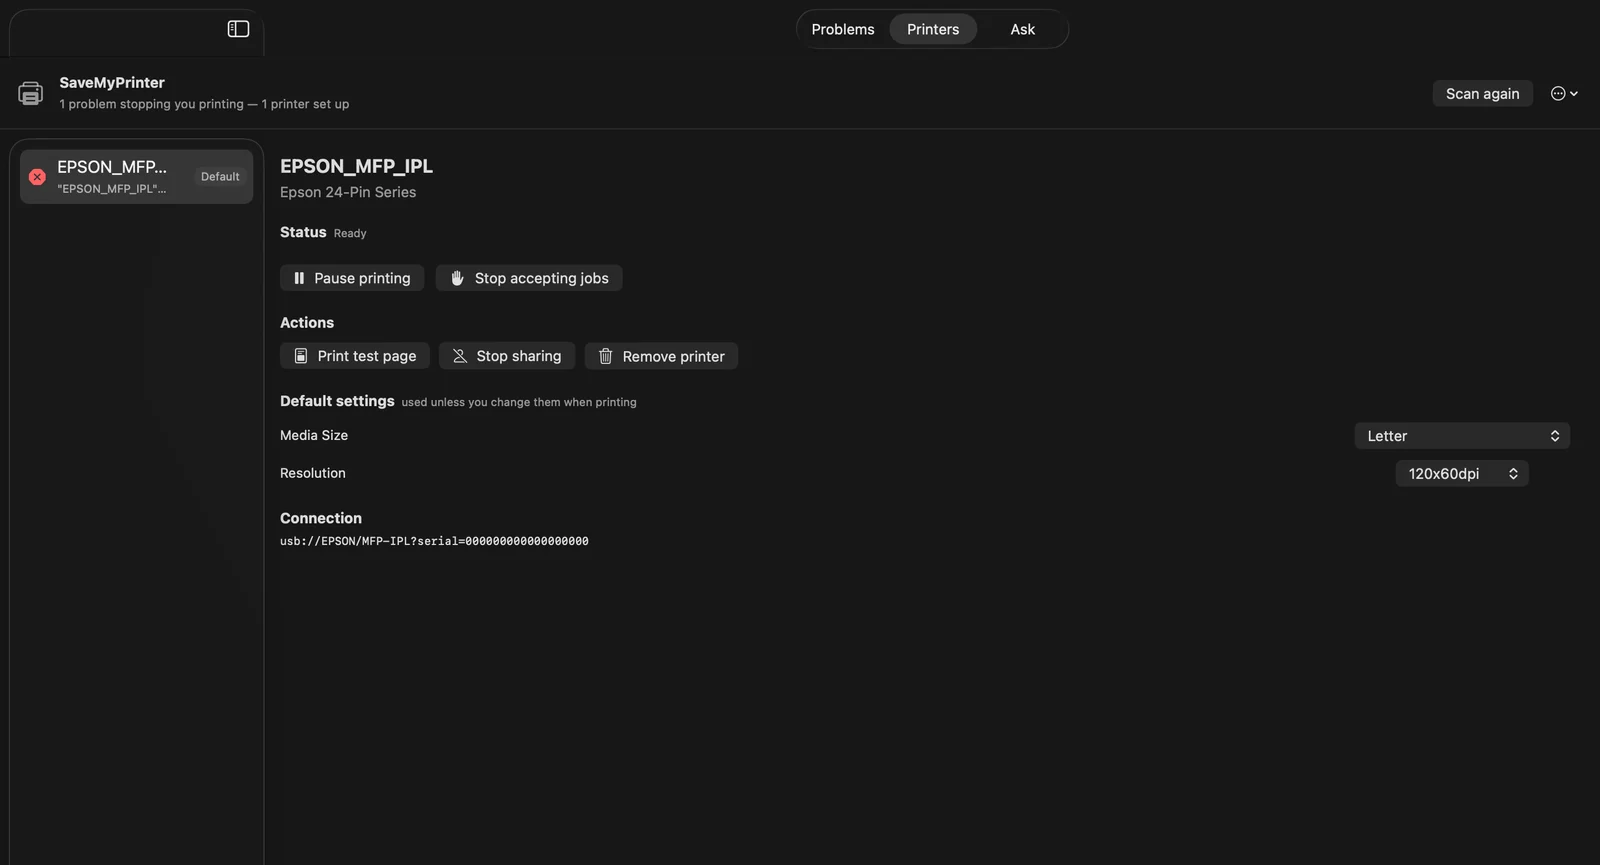Click Stop accepting jobs button
This screenshot has height=865, width=1600.
(529, 278)
